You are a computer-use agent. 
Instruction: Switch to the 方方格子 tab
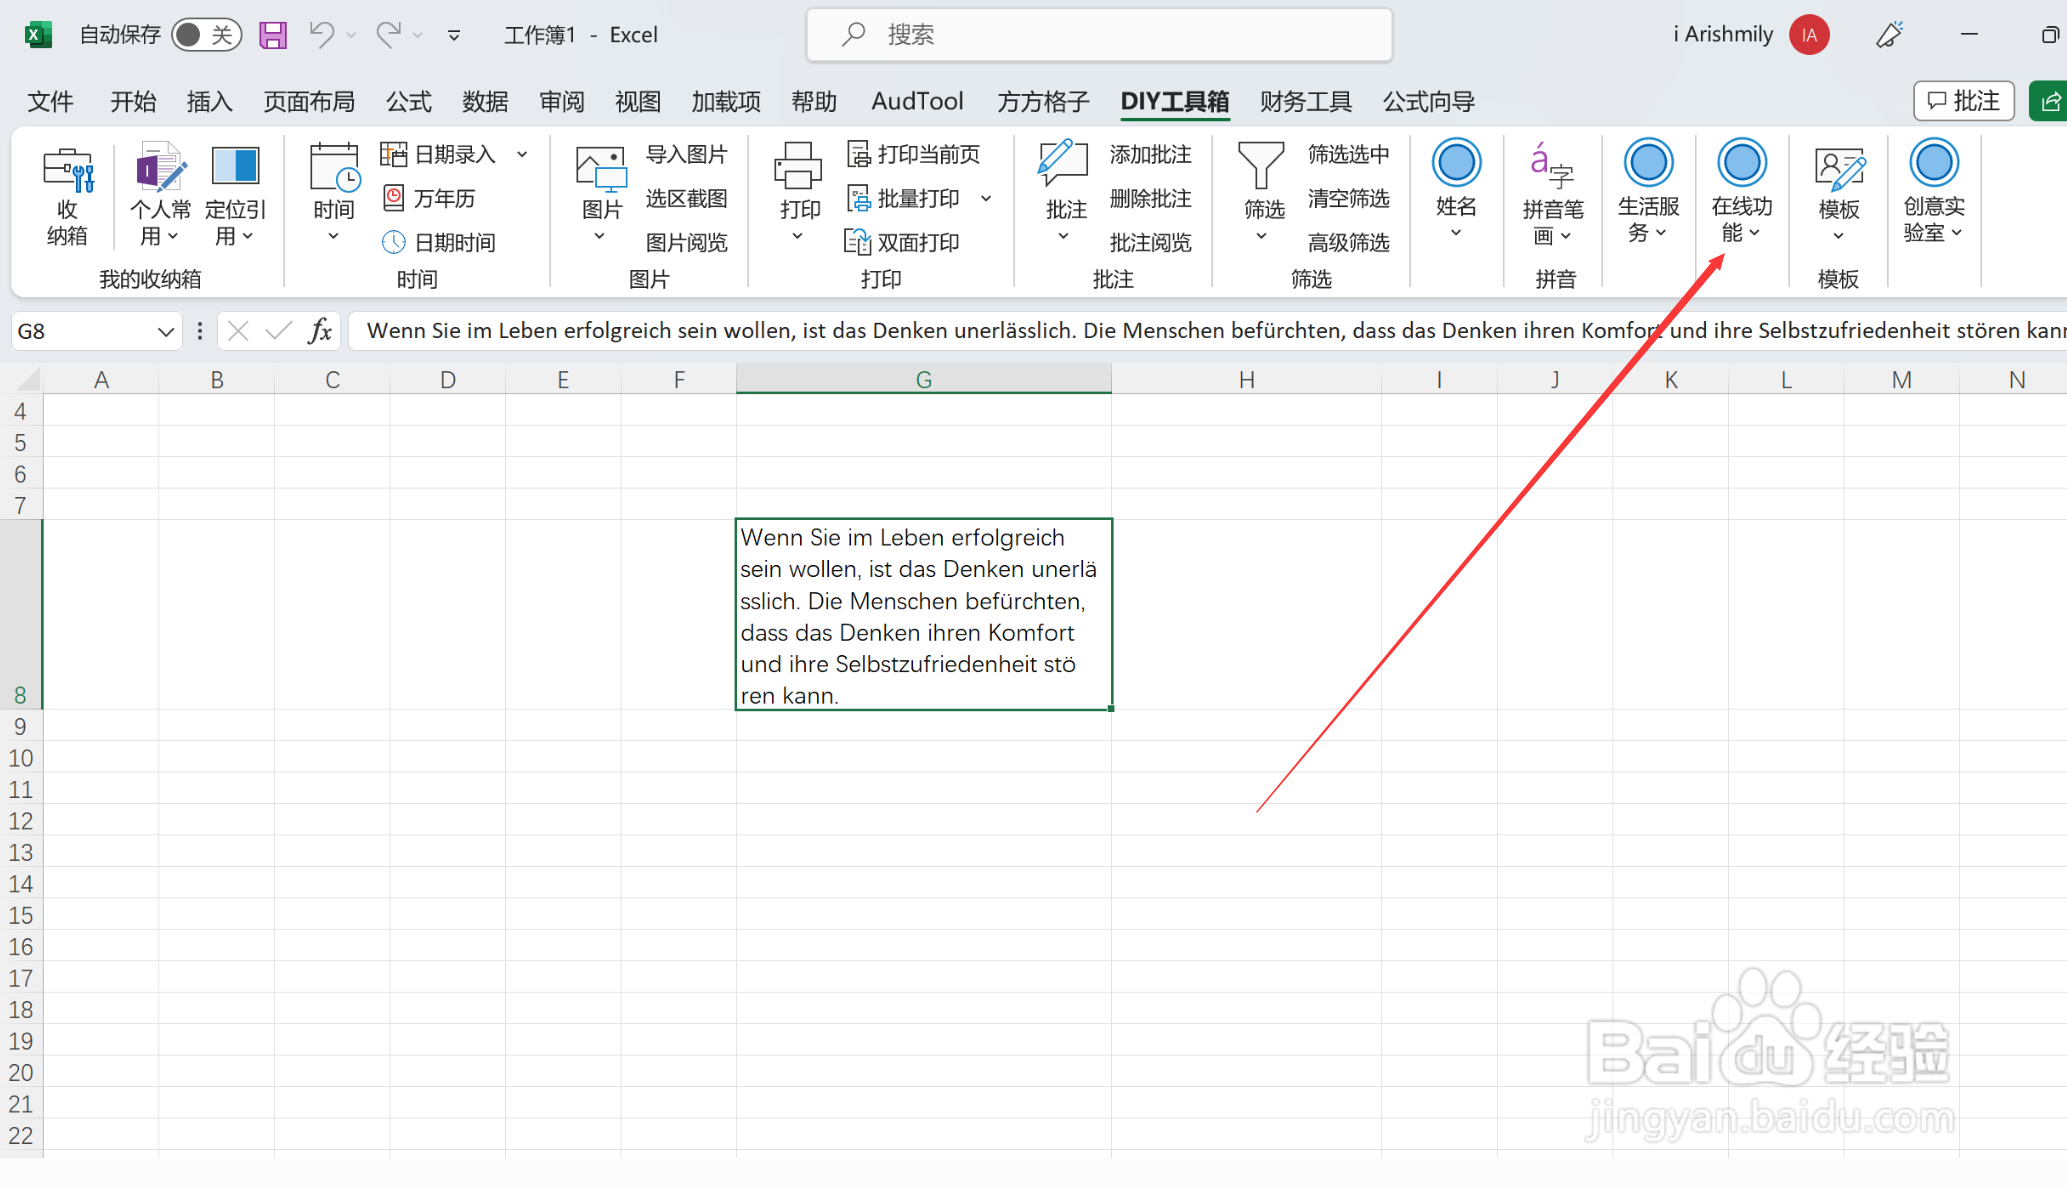(1042, 101)
